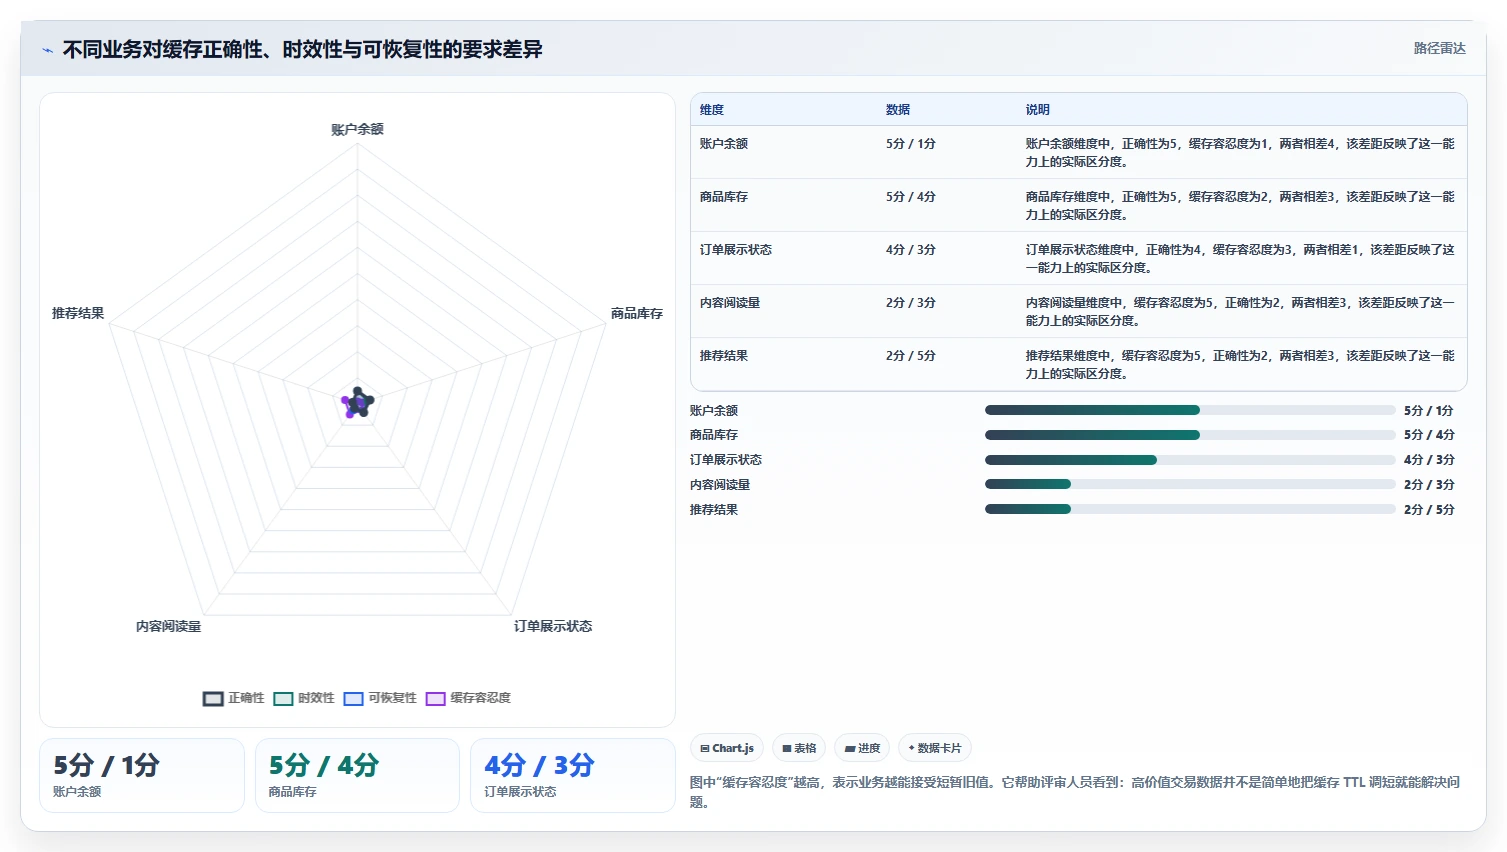
Task: Click the 推荐结果维度中 description text
Action: [1240, 365]
